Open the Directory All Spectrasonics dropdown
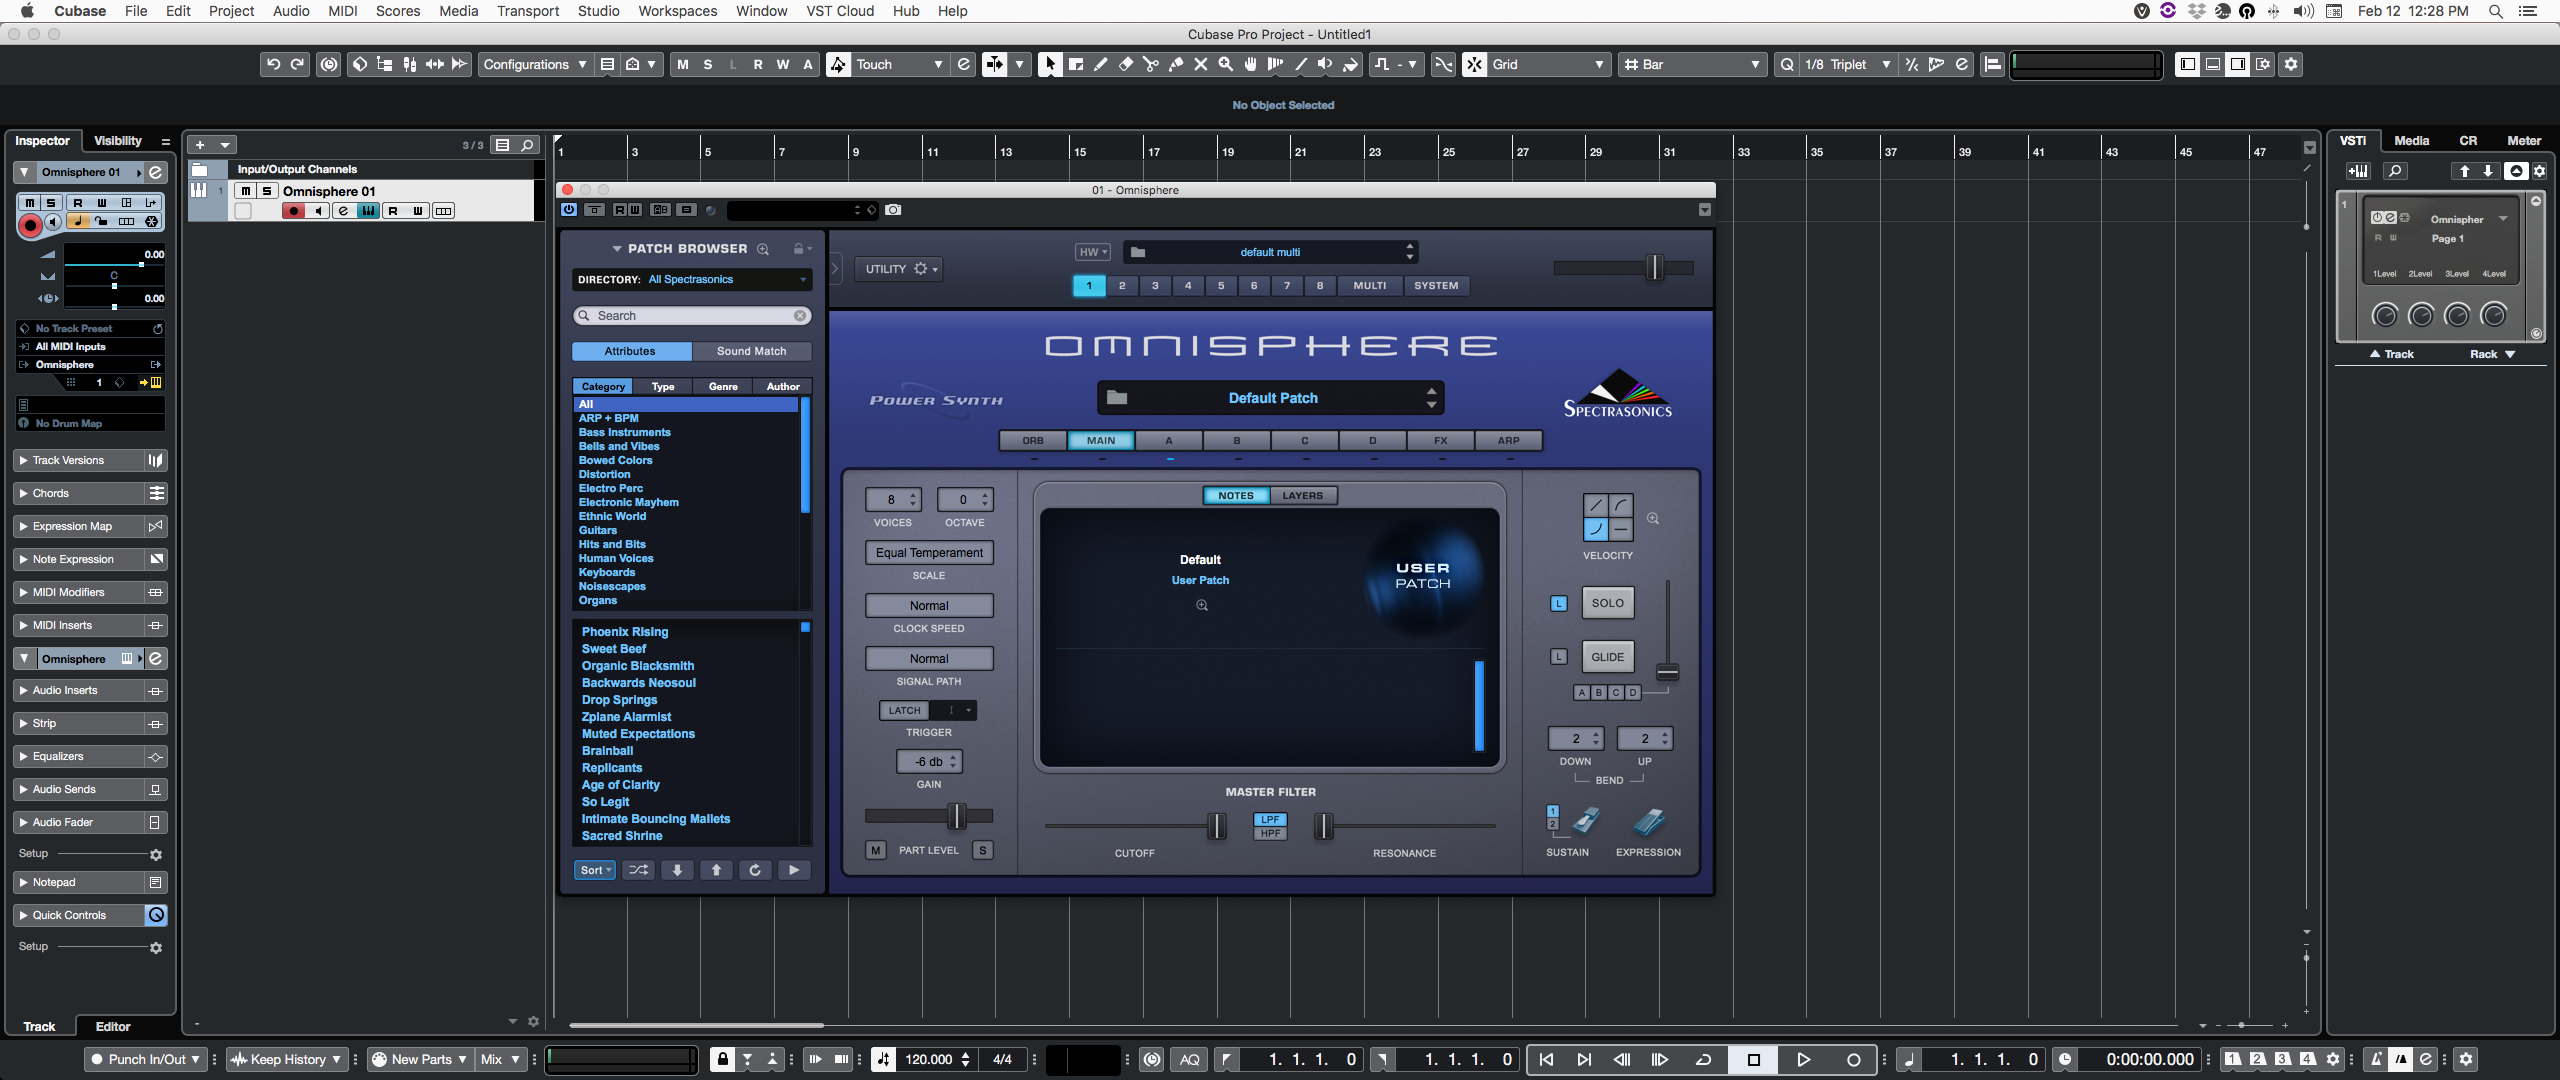 tap(692, 280)
